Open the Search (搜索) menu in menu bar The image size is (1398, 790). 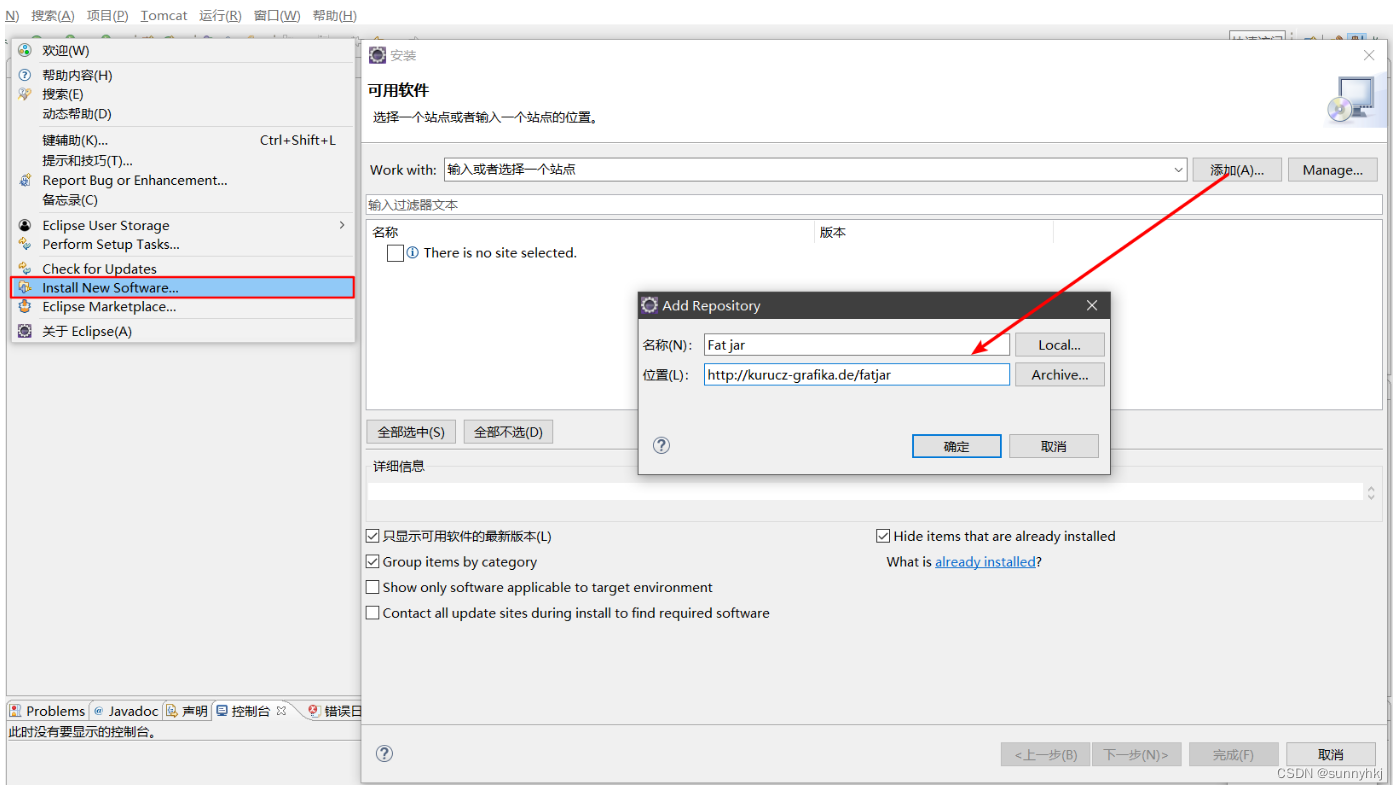point(52,15)
